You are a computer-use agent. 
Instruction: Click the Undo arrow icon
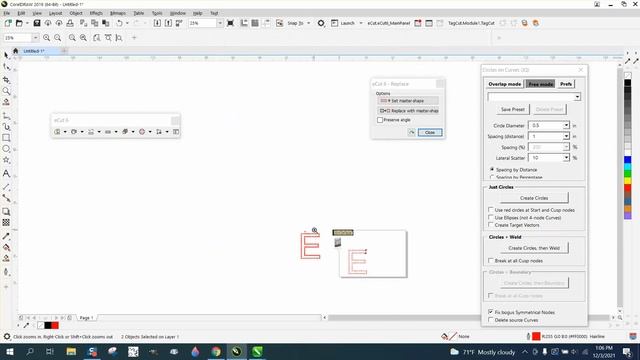(x=119, y=23)
